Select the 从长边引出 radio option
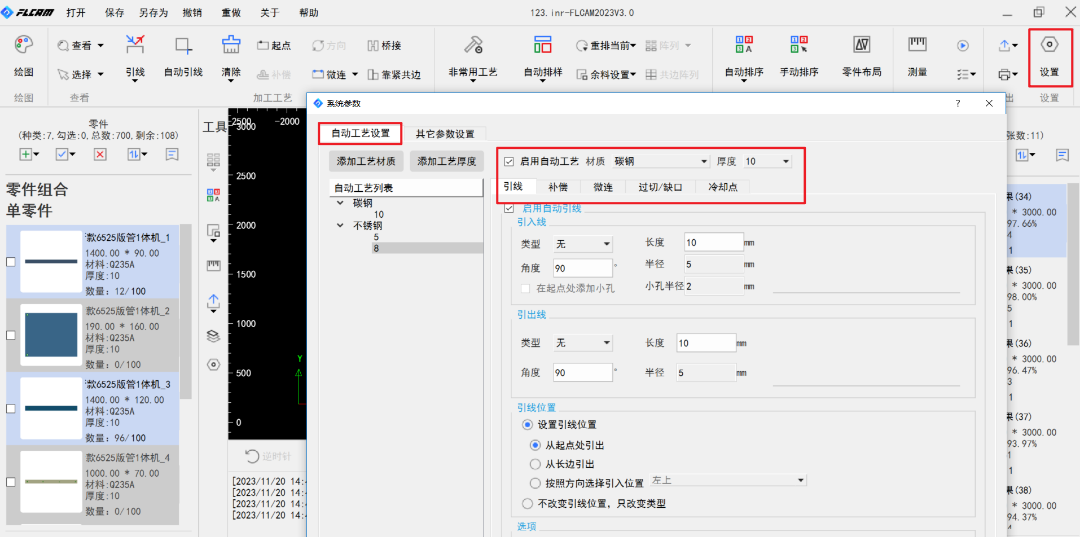Screen dimensions: 1080x537 [x=535, y=464]
